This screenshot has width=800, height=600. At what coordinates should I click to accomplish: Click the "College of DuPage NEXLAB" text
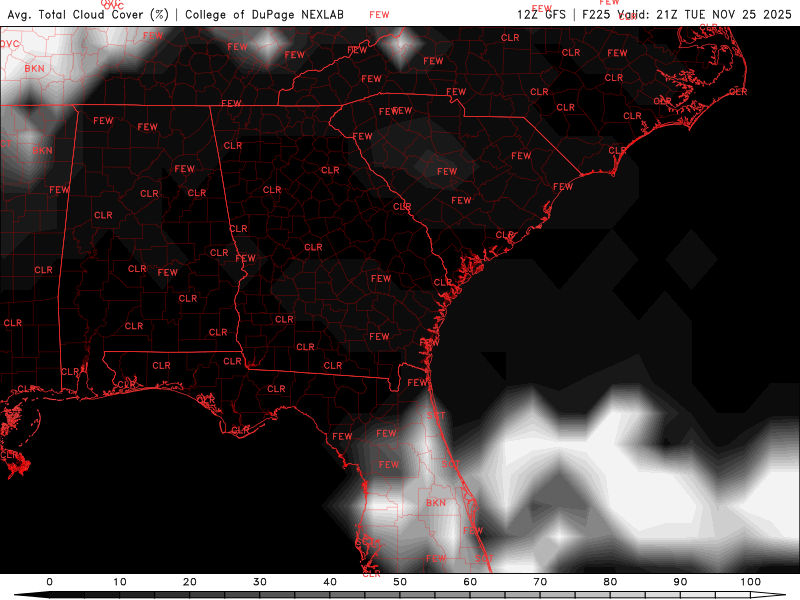264,14
